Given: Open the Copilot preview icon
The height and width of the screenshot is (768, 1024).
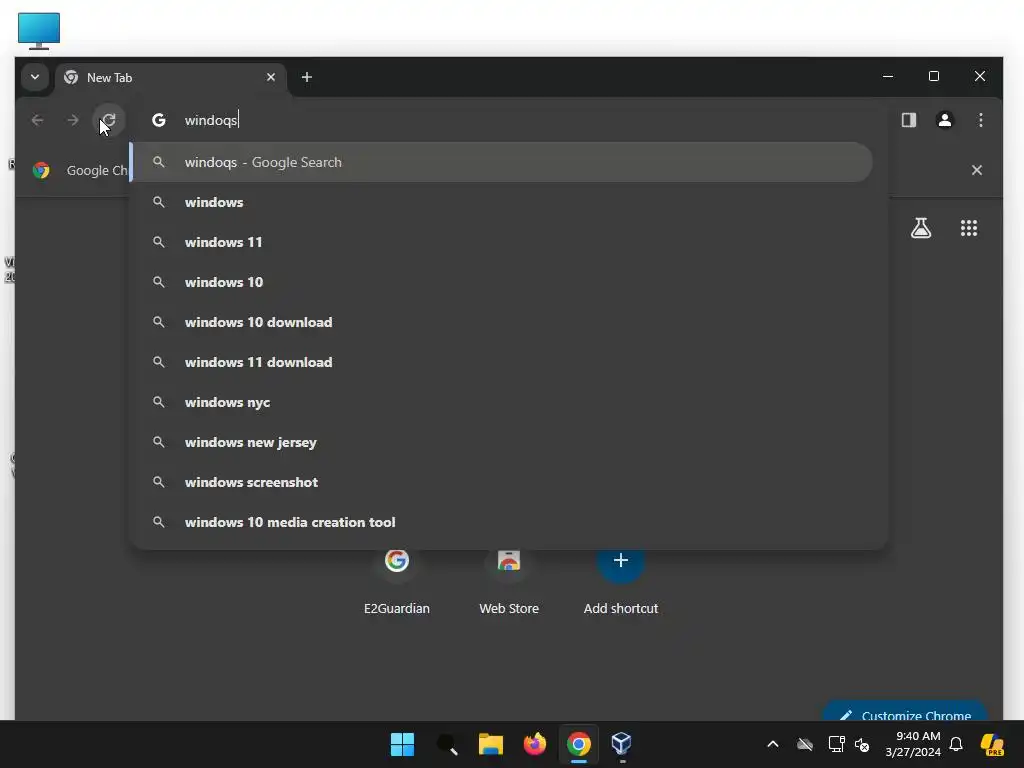Looking at the screenshot, I should click(x=992, y=744).
